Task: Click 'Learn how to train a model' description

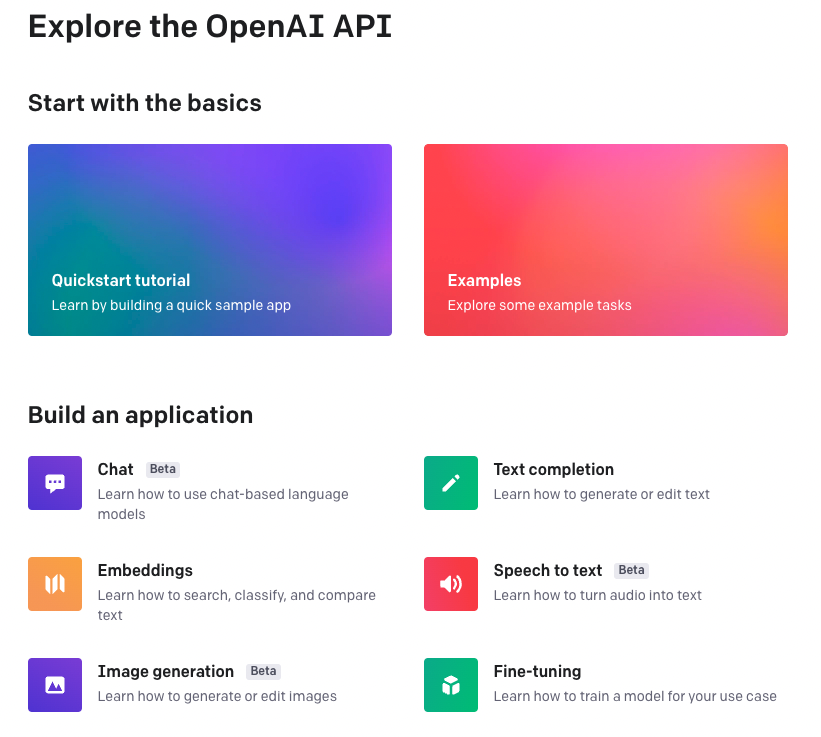Action: click(635, 696)
